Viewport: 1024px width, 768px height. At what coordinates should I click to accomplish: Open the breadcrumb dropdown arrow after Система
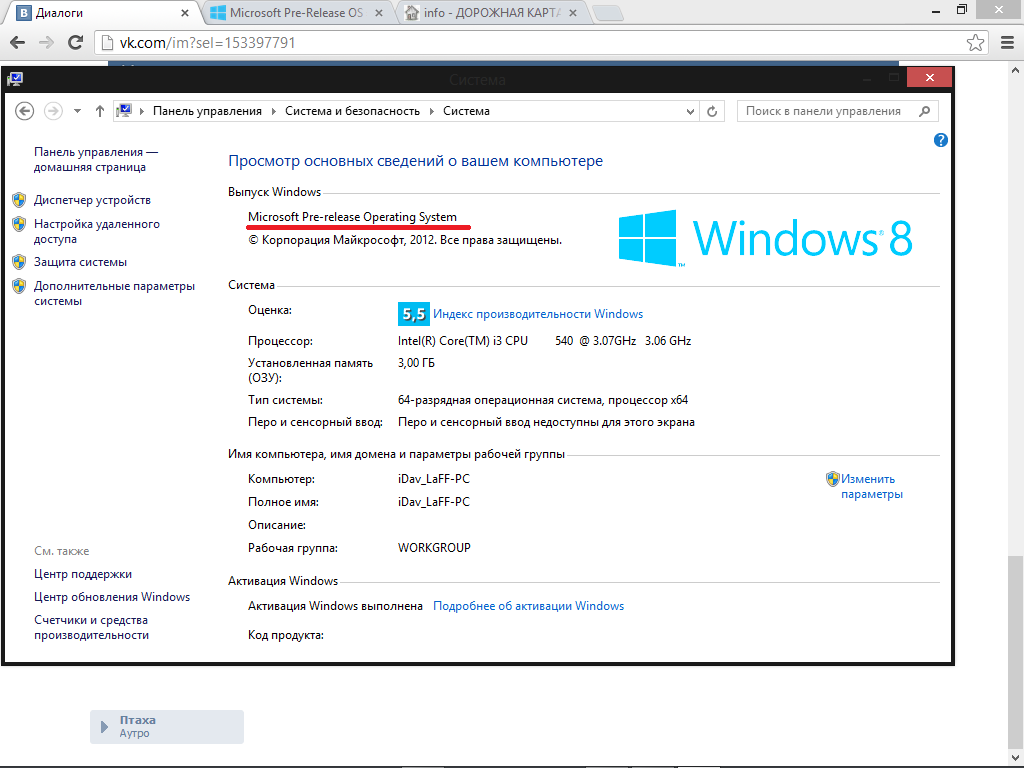(689, 110)
